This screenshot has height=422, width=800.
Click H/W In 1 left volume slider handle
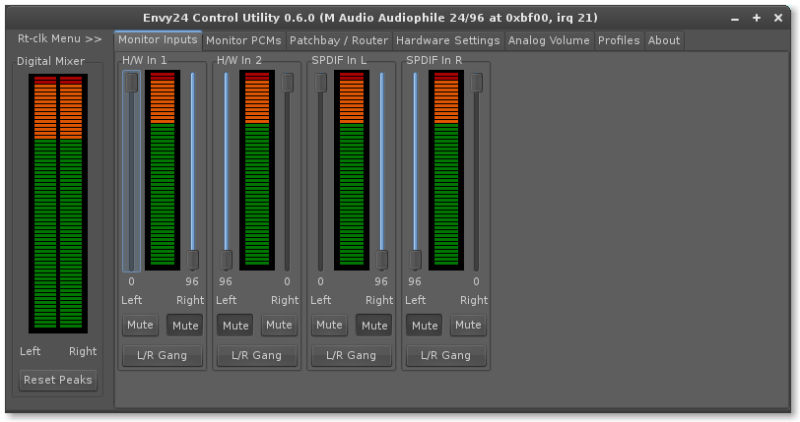click(132, 82)
